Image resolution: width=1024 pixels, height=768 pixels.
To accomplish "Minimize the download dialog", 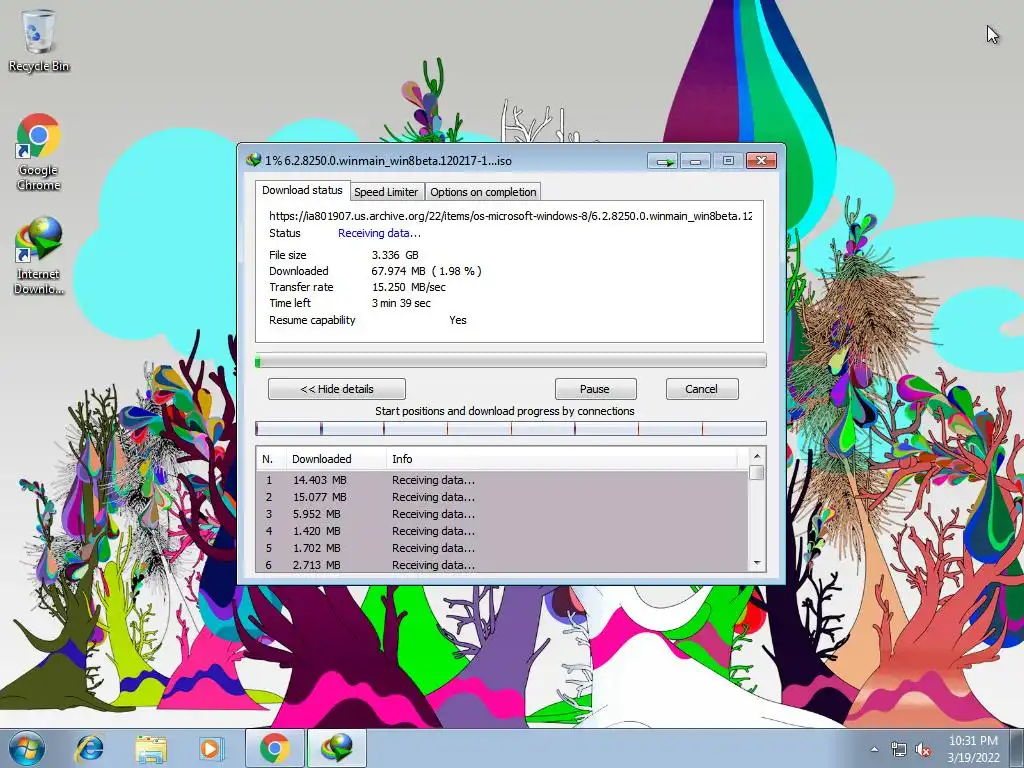I will point(696,161).
